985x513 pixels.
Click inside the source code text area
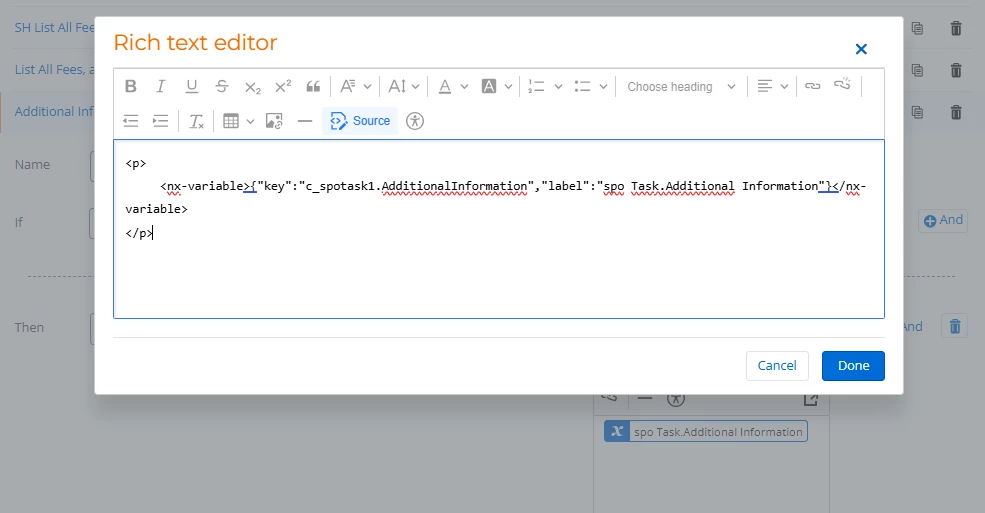pos(499,229)
